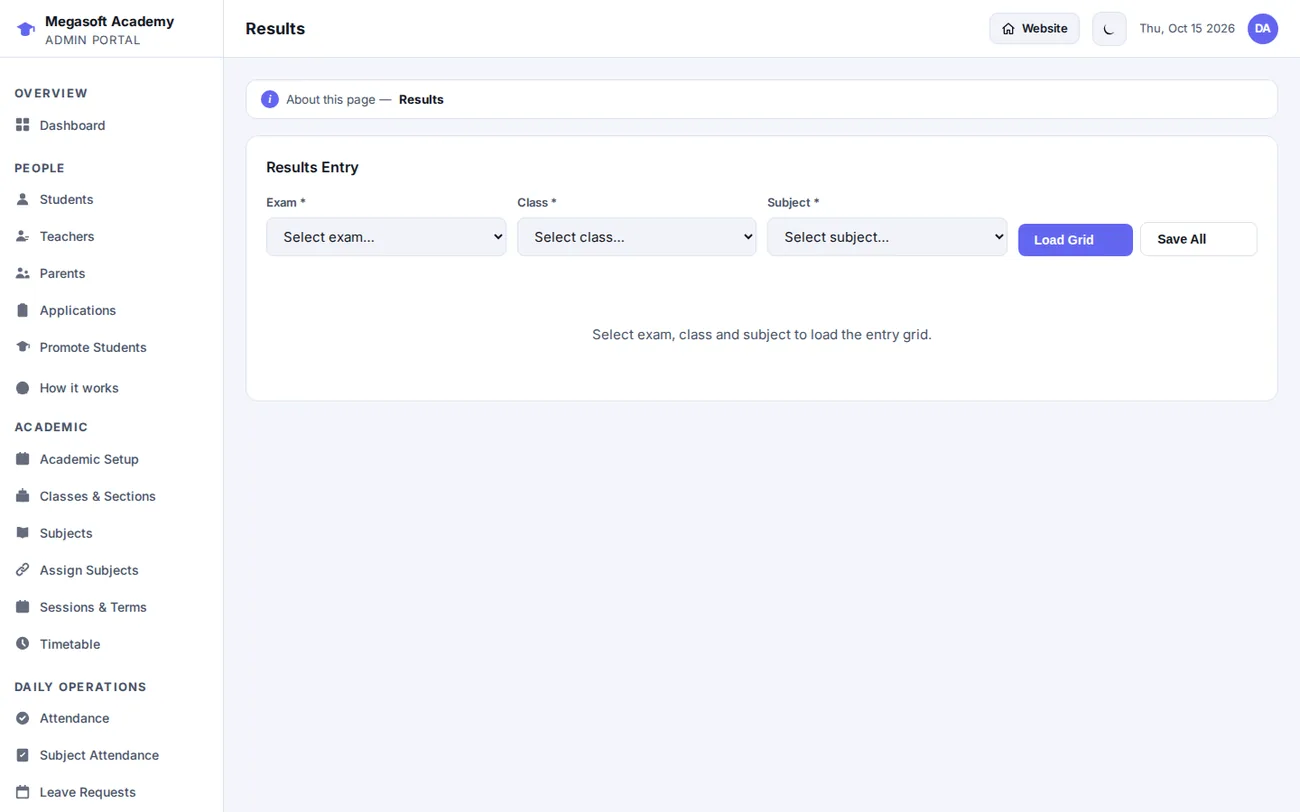Image resolution: width=1300 pixels, height=812 pixels.
Task: Go to the Students page
Action: tap(111, 199)
